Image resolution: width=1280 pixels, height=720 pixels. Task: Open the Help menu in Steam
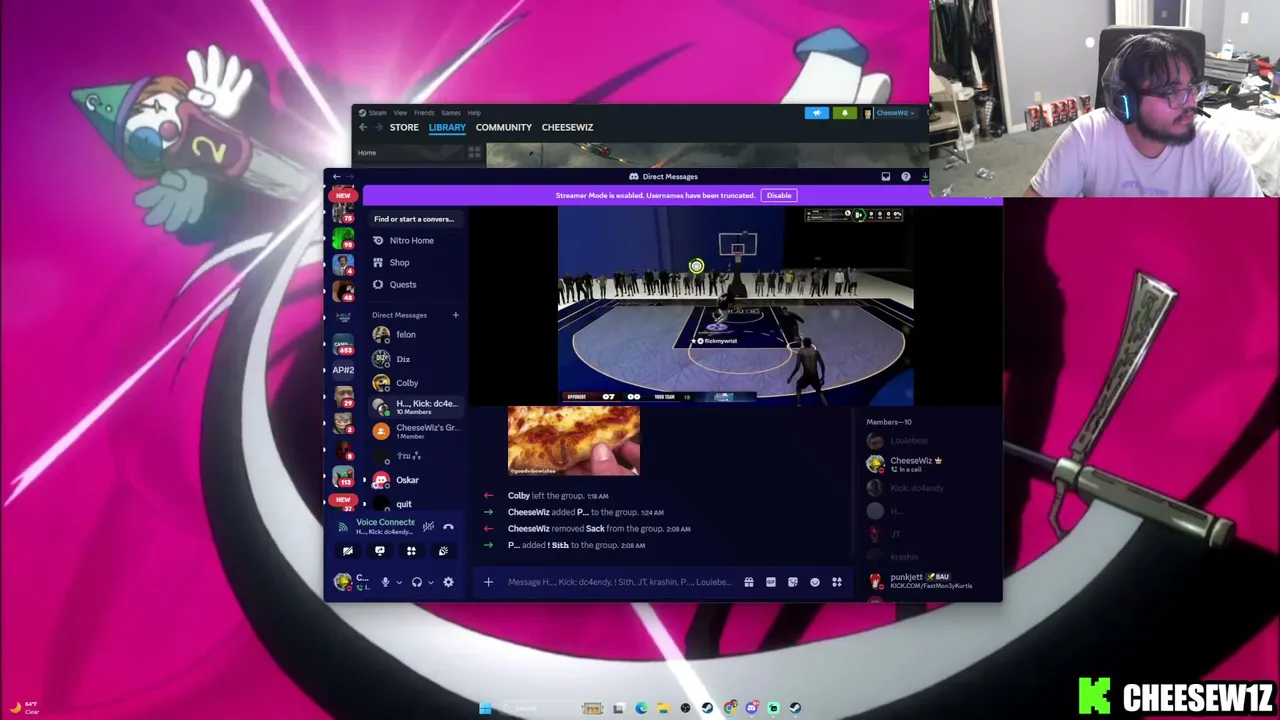(474, 113)
